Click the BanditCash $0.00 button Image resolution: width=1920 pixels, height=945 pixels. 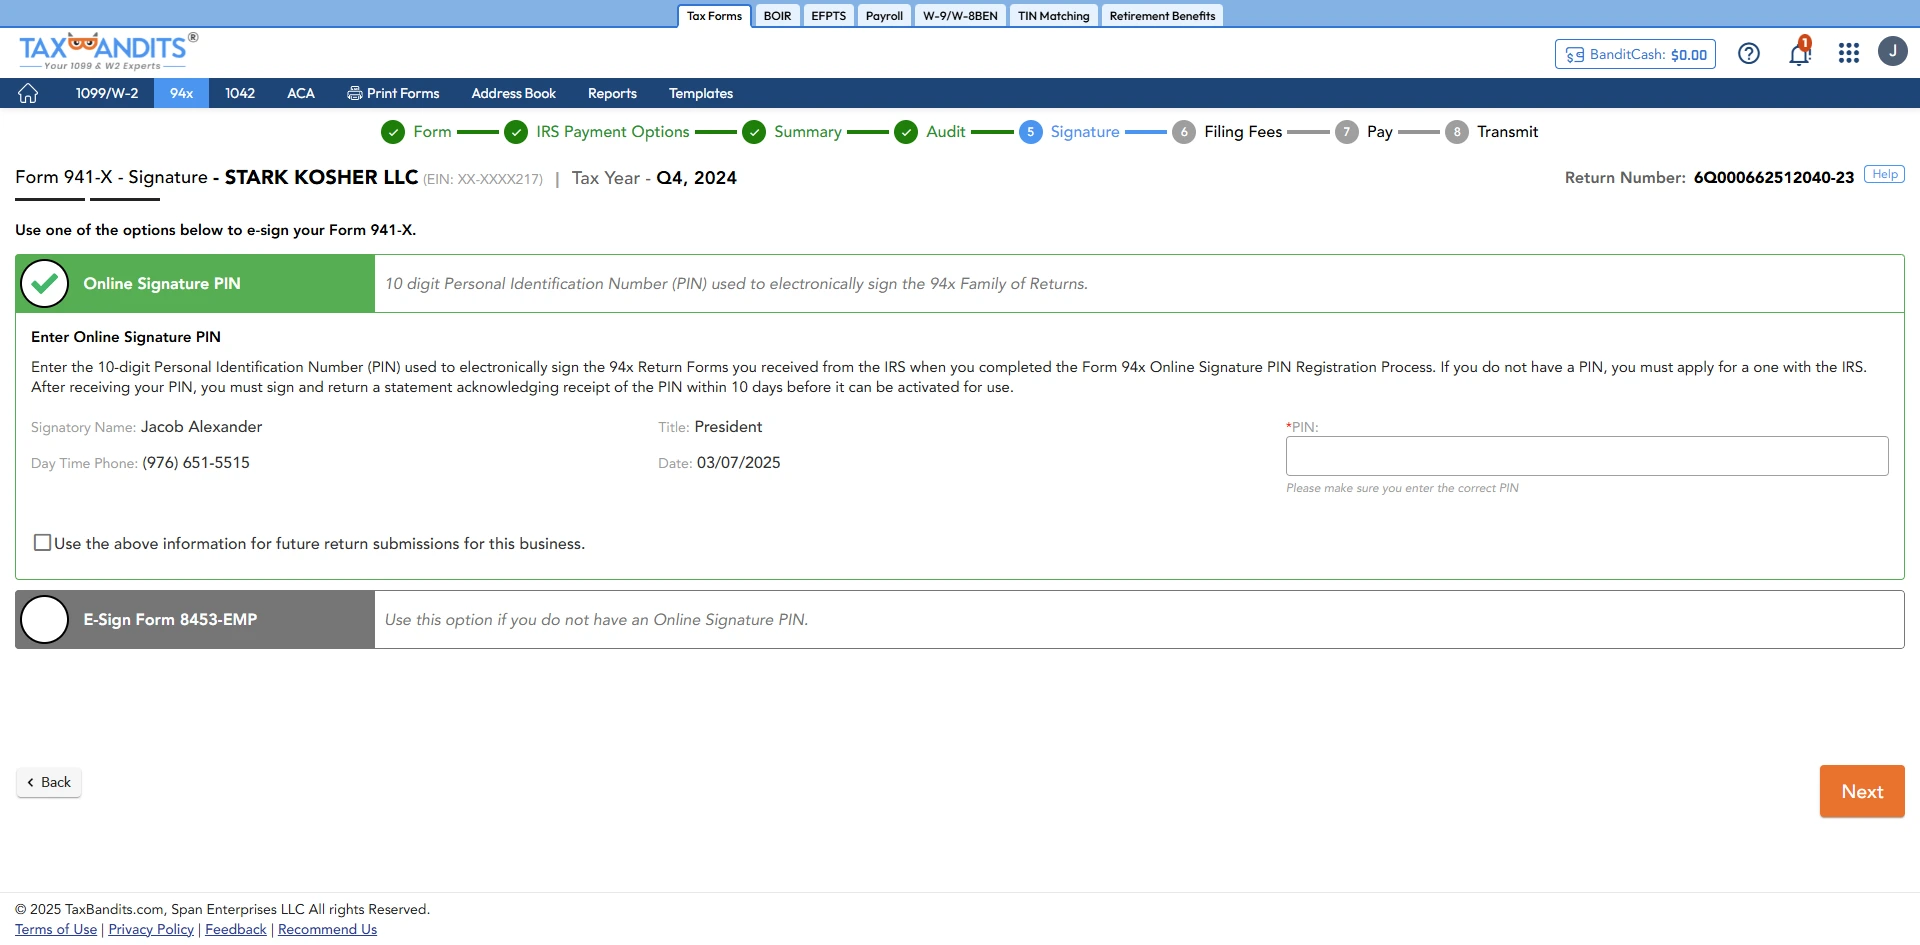click(x=1635, y=54)
